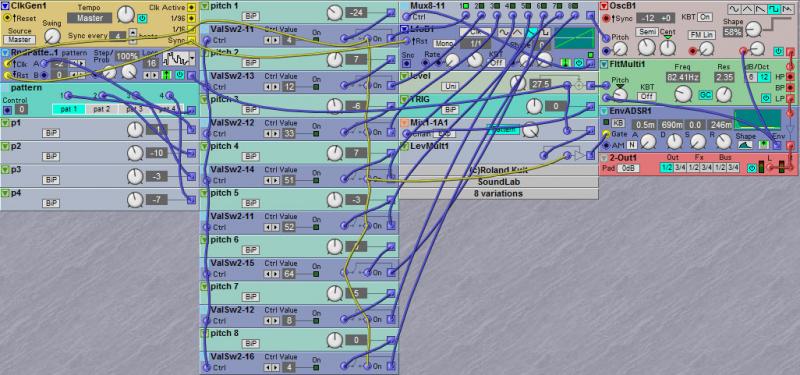The height and width of the screenshot is (375, 800).
Task: Click the Semi button in OscB1
Action: point(646,32)
